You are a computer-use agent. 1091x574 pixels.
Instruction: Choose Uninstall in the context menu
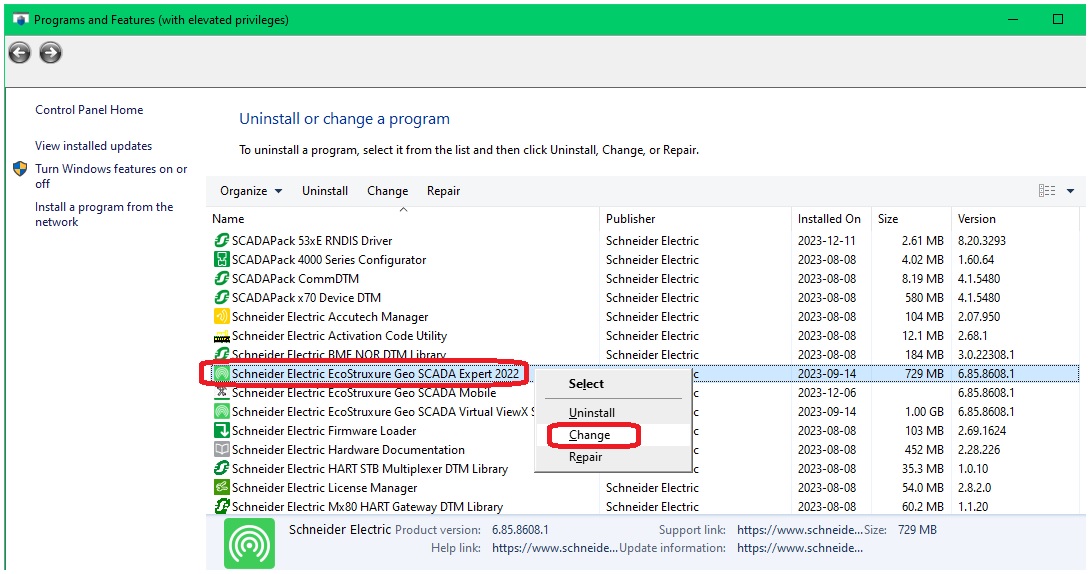[x=591, y=413]
